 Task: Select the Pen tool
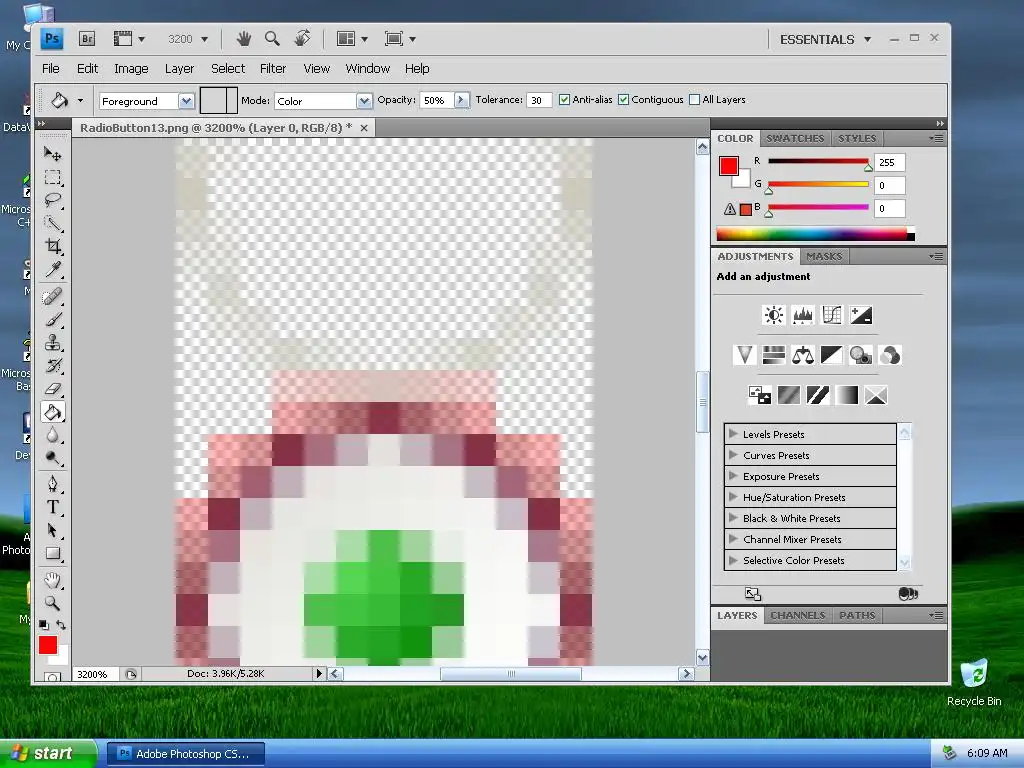point(53,484)
